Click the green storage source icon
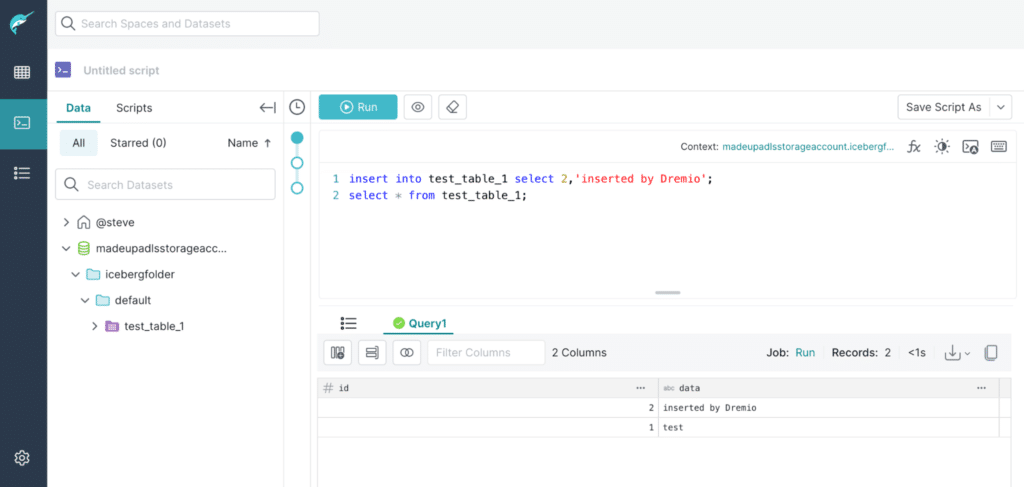The image size is (1024, 487). pyautogui.click(x=84, y=248)
